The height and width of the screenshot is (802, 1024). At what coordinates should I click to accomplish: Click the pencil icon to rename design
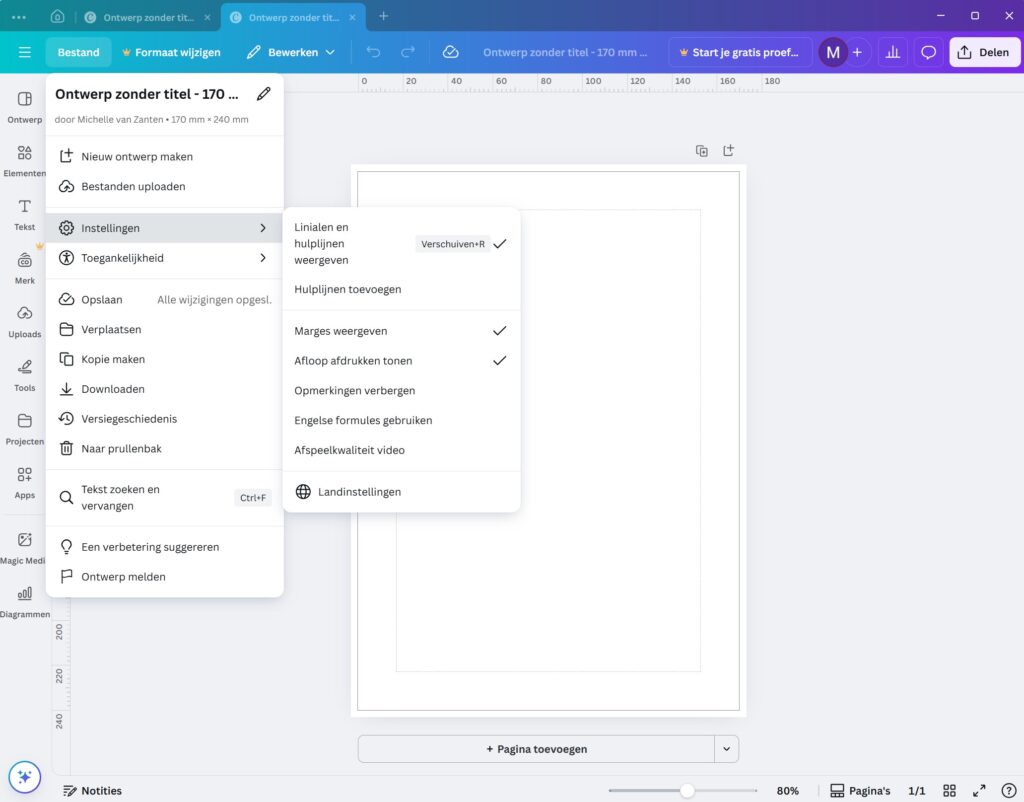263,94
